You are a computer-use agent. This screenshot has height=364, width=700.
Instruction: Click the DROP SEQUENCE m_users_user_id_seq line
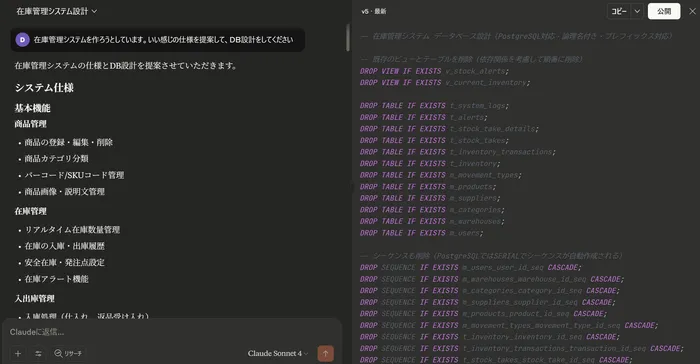(471, 268)
